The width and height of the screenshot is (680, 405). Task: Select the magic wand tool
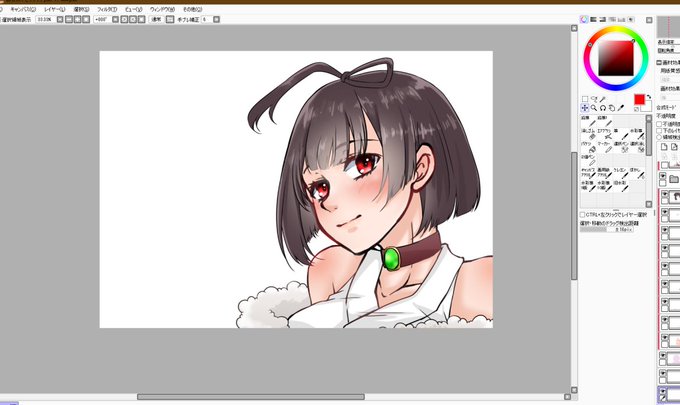coord(603,99)
